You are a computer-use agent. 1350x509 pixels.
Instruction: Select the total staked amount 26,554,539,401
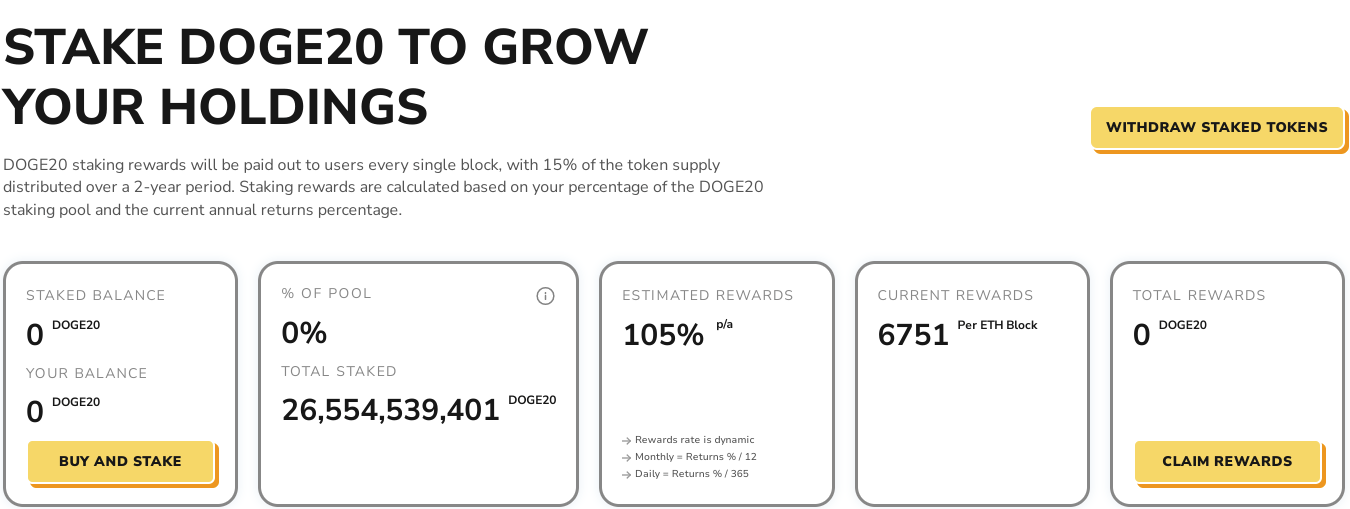pyautogui.click(x=391, y=410)
